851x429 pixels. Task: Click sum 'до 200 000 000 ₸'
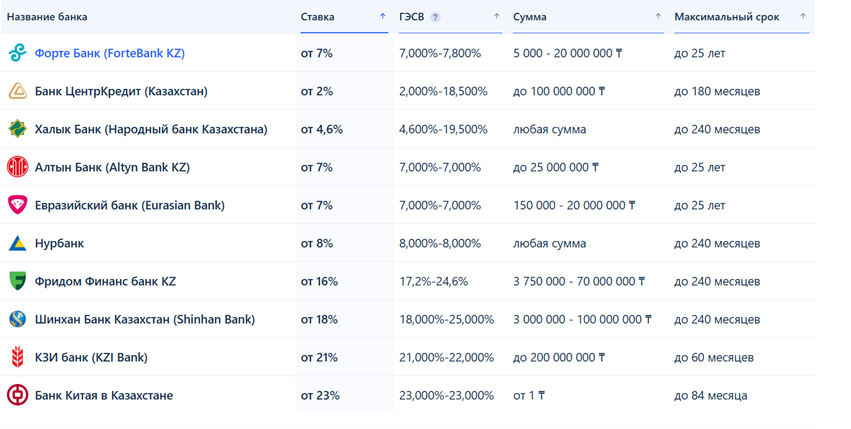point(559,357)
